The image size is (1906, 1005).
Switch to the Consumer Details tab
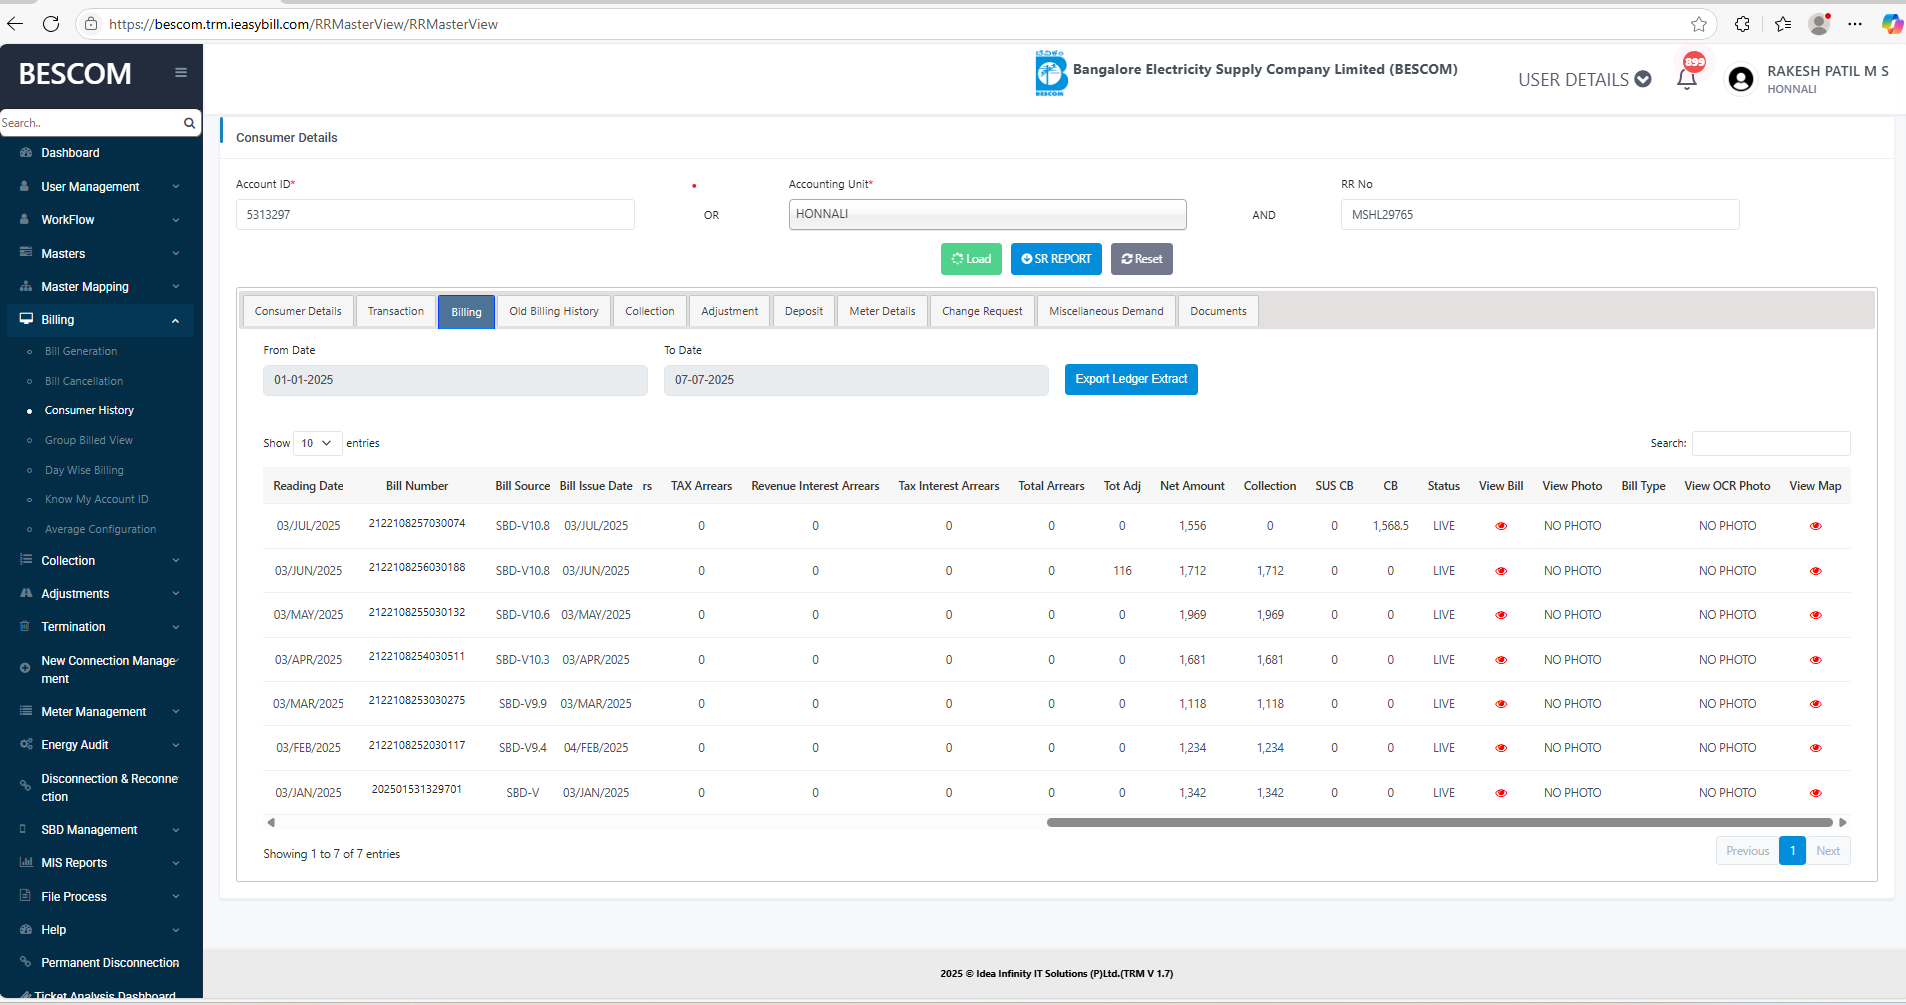pyautogui.click(x=298, y=311)
